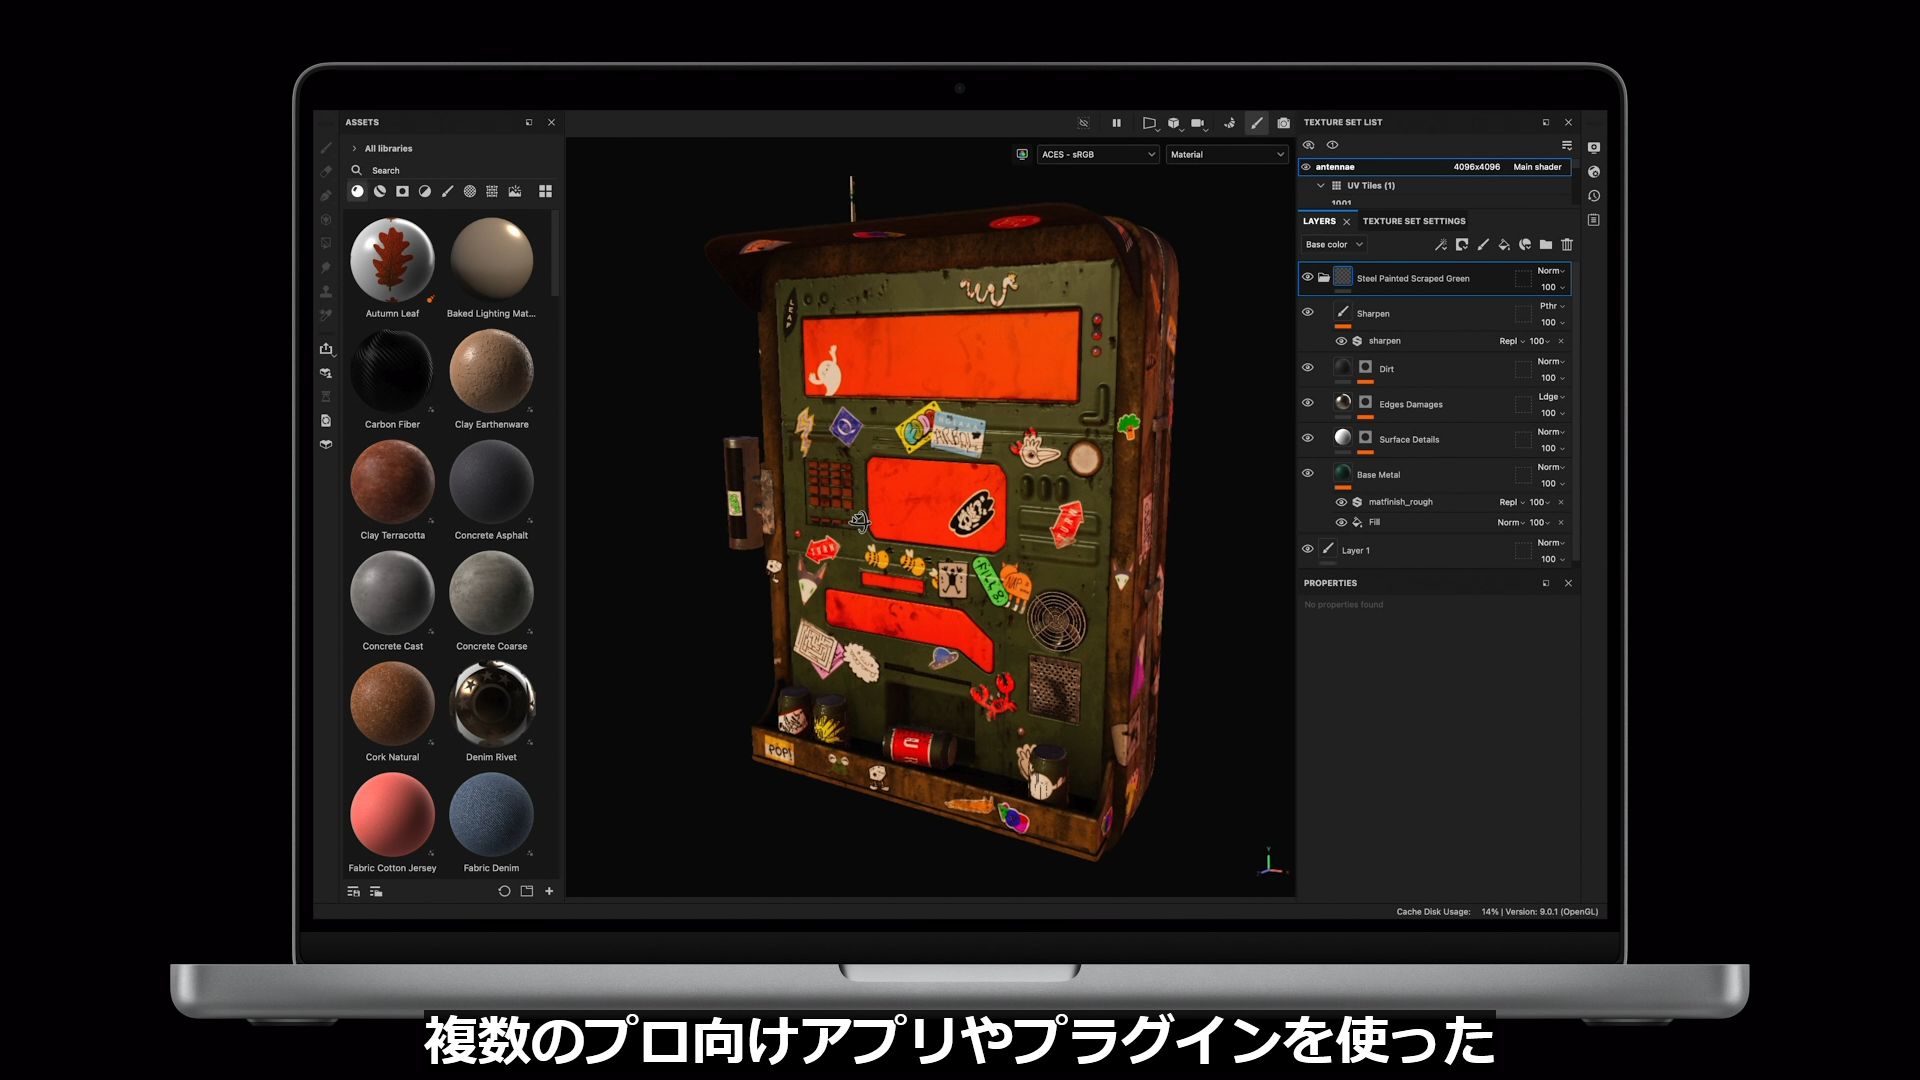
Task: Click the camera screenshot icon in viewport toolbar
Action: tap(1283, 123)
